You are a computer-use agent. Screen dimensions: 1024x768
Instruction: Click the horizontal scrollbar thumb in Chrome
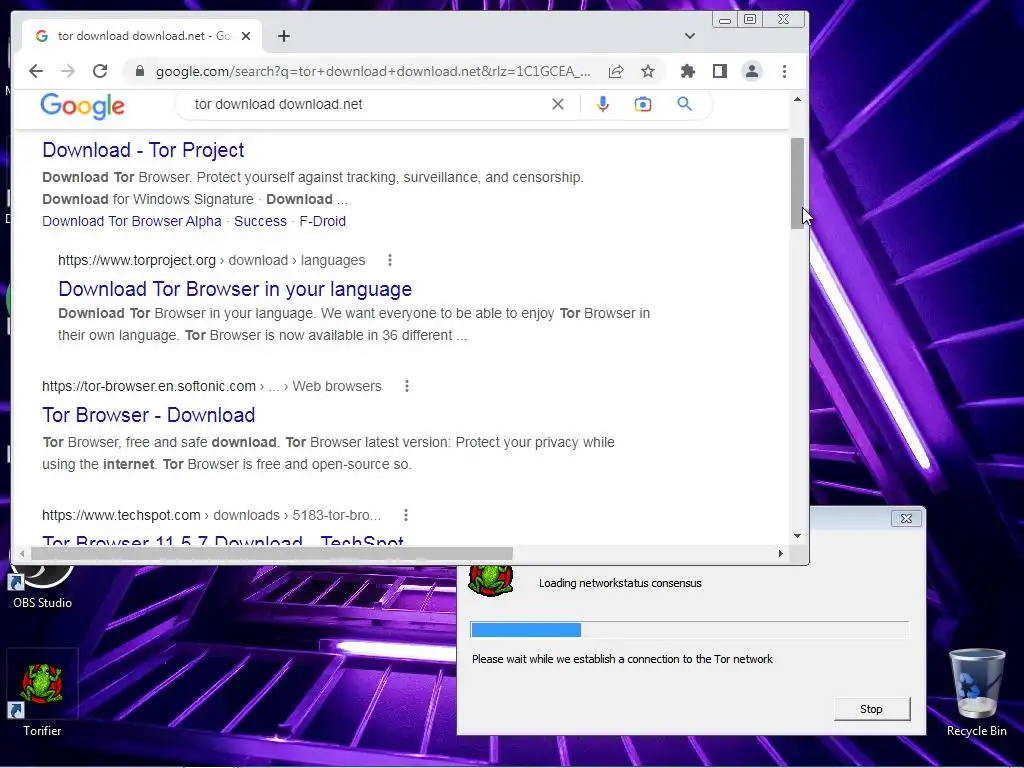coord(272,554)
